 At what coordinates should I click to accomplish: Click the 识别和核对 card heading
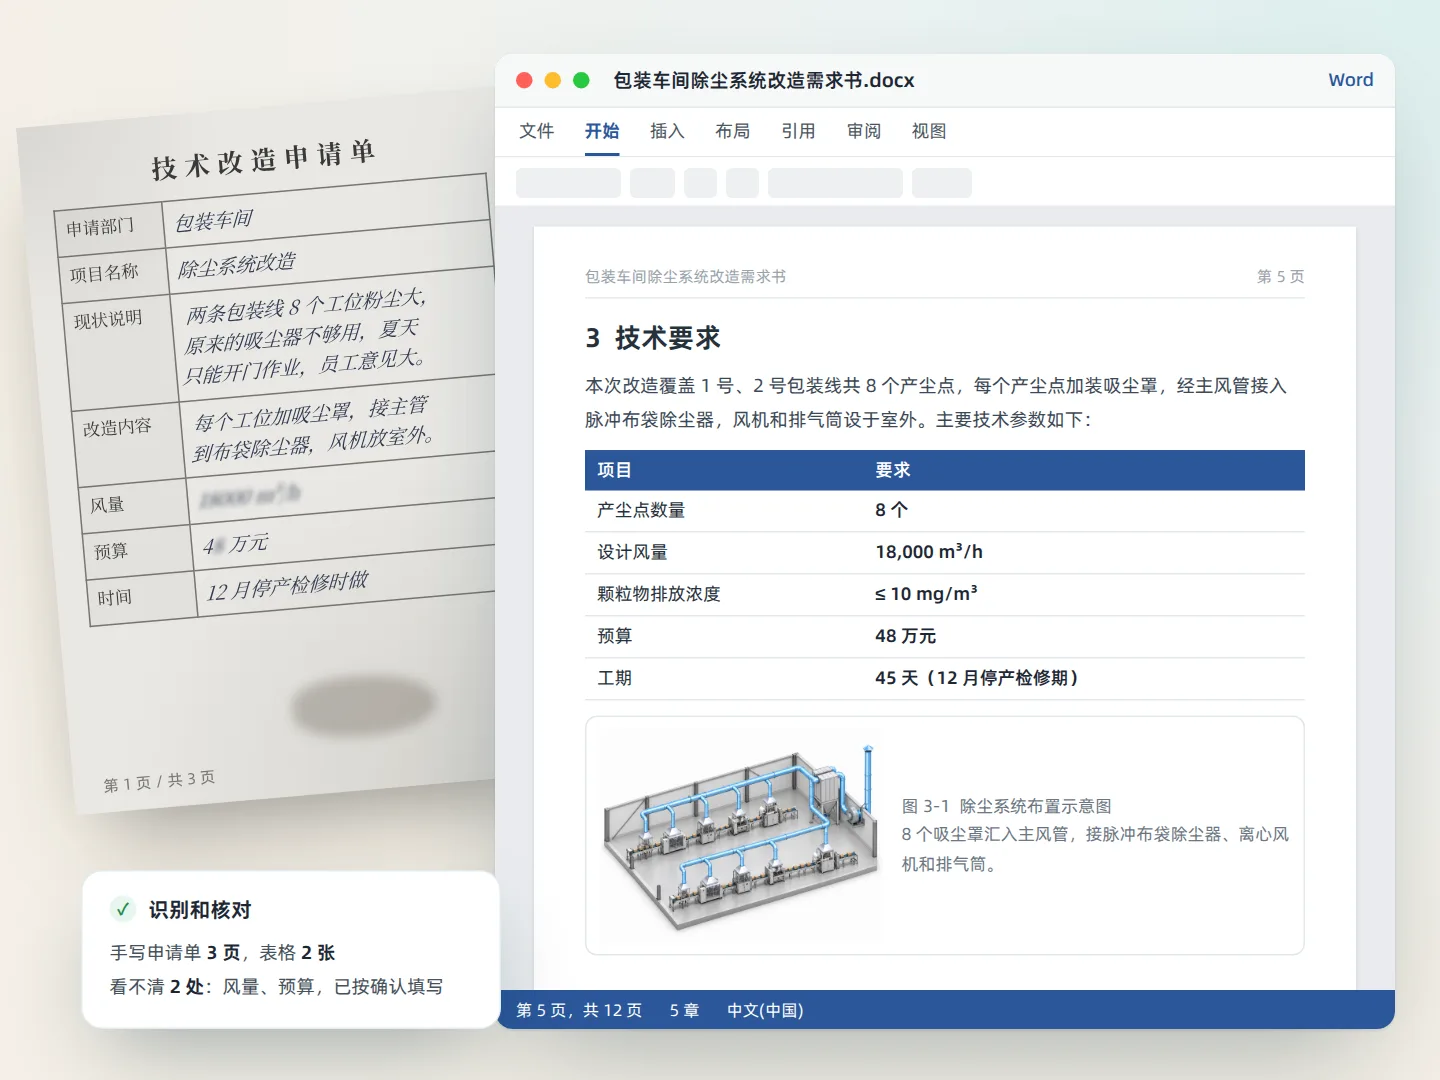200,910
